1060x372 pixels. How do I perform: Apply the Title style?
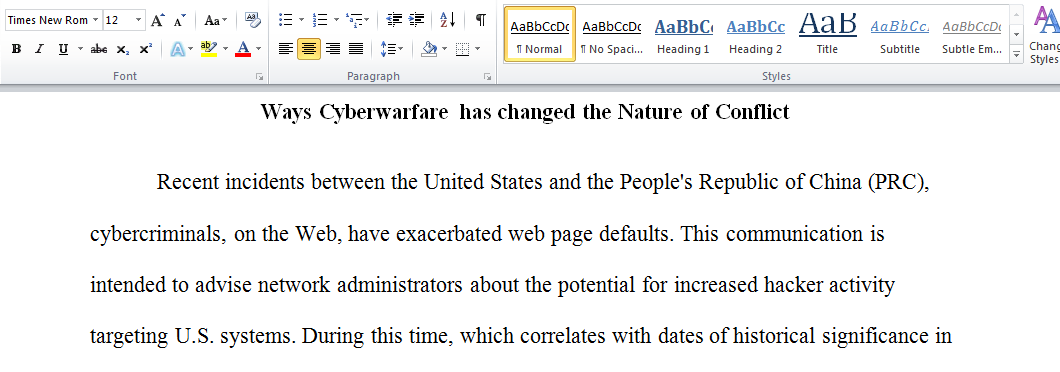pos(827,34)
